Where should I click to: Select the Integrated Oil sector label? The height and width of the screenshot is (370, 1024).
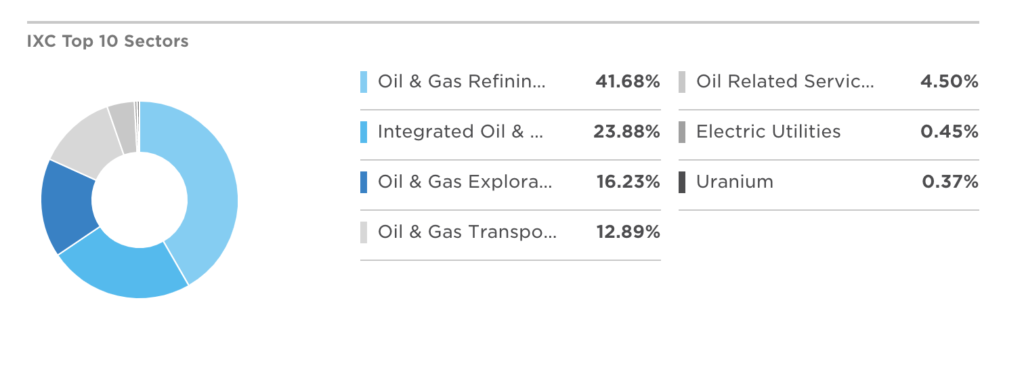pyautogui.click(x=460, y=132)
